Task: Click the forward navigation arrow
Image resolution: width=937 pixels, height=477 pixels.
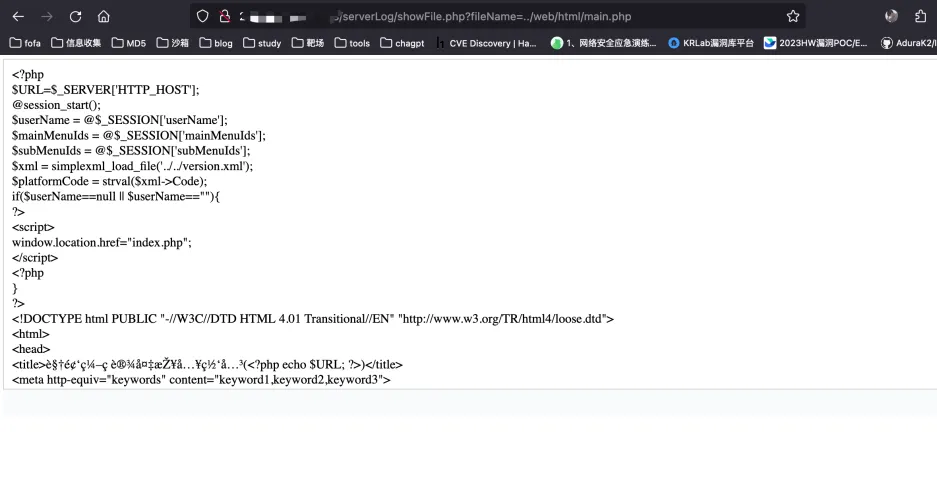Action: (47, 17)
